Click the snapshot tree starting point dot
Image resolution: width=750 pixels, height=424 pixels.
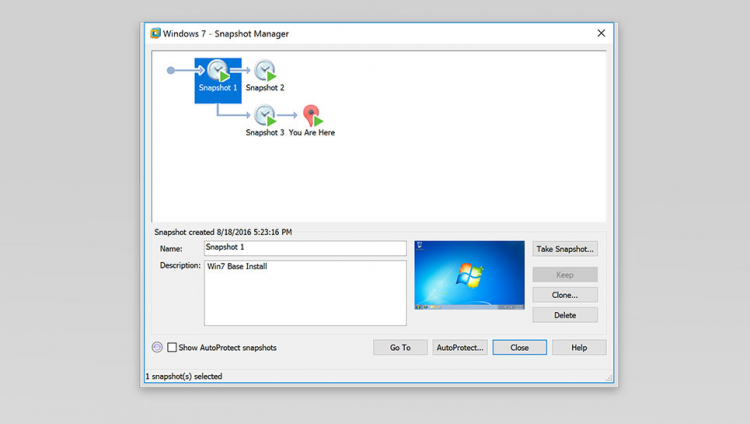pyautogui.click(x=171, y=70)
